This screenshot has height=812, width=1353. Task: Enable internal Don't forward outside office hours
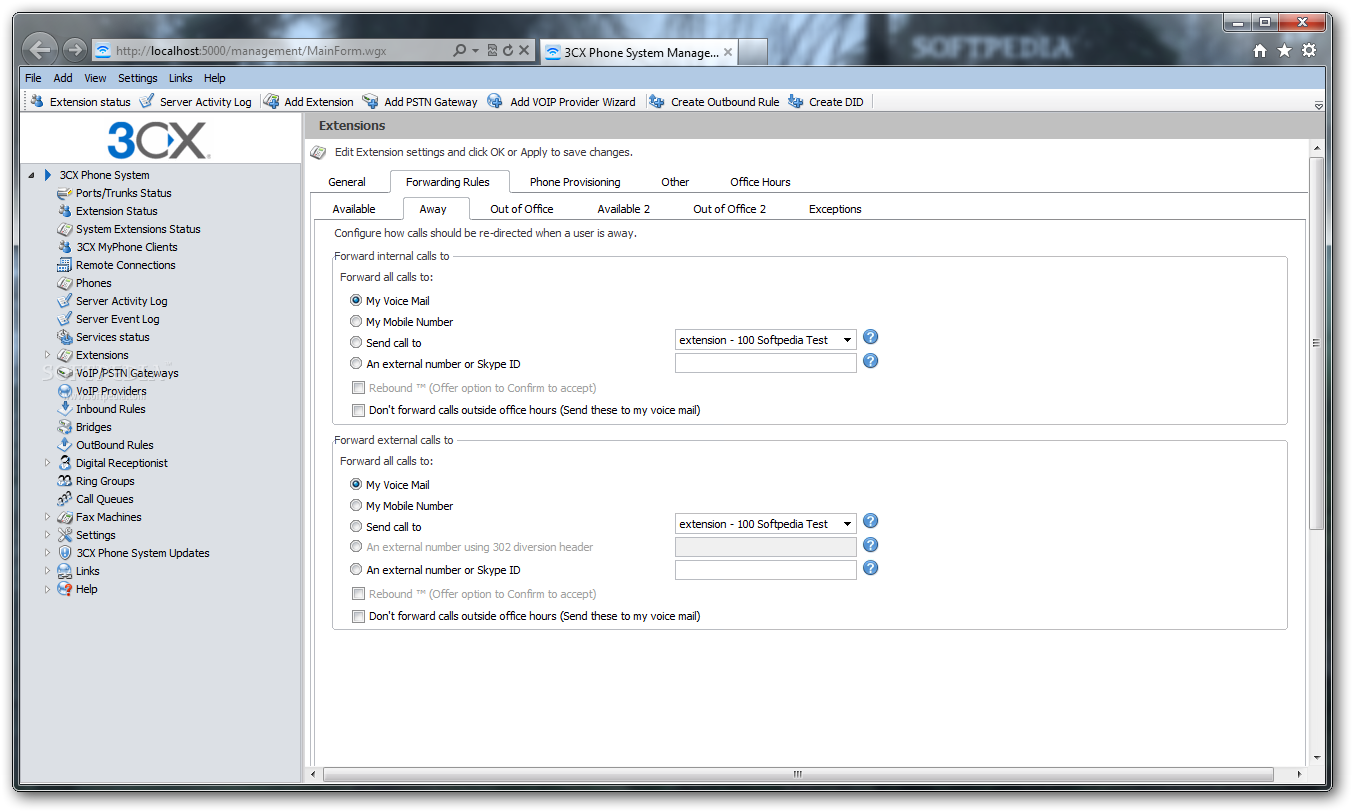coord(358,410)
